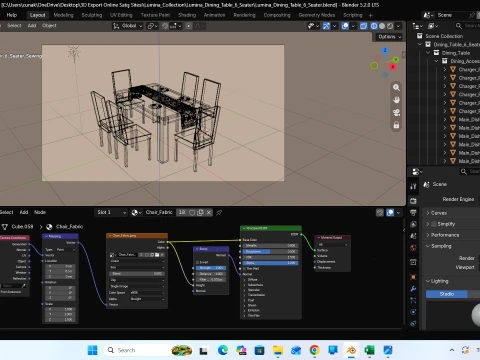
Task: Open the viewport Options dropdown
Action: (x=389, y=37)
